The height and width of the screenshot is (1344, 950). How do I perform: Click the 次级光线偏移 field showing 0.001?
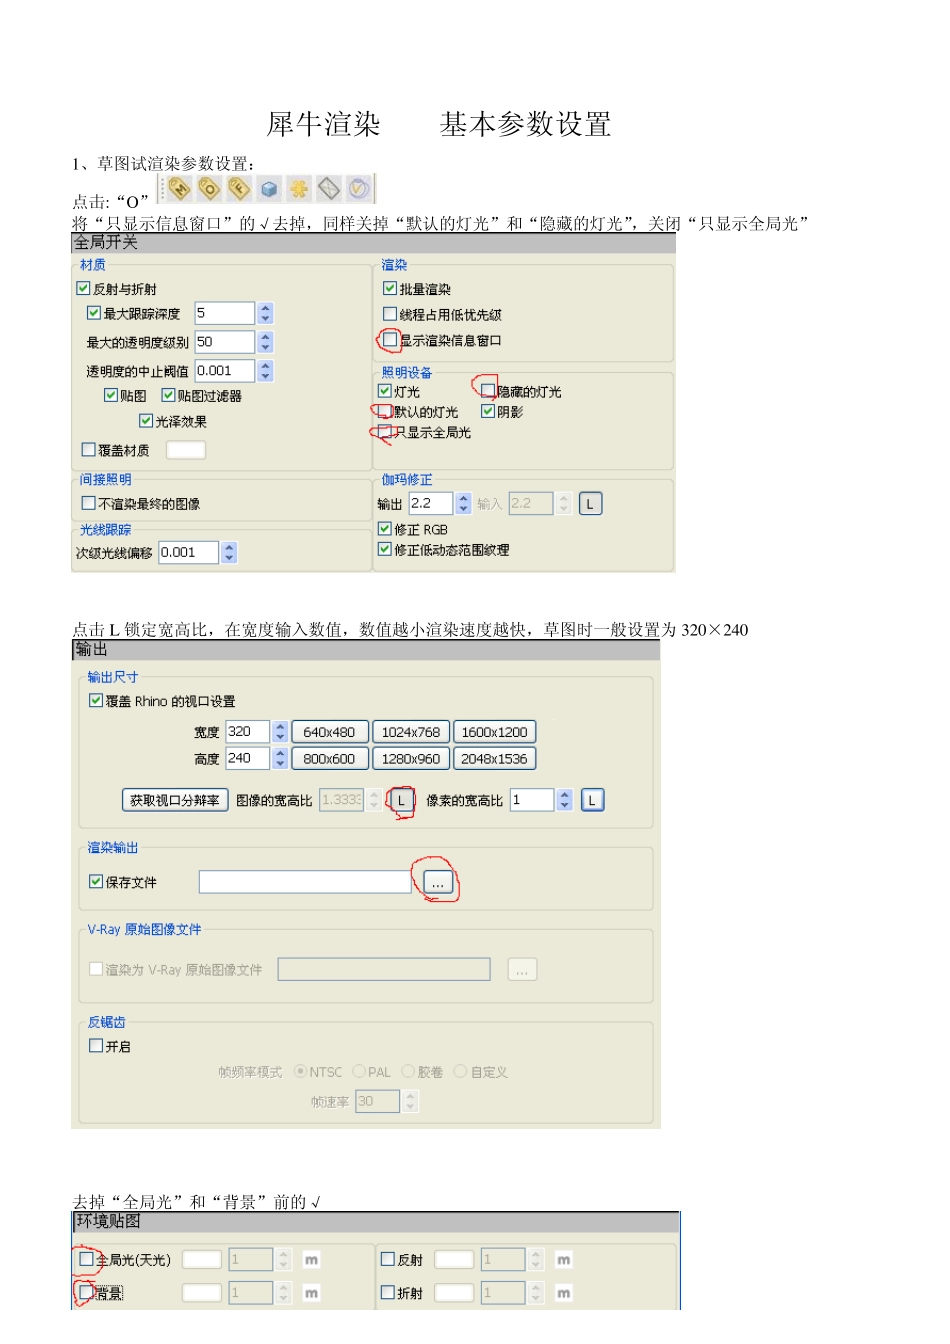click(190, 552)
